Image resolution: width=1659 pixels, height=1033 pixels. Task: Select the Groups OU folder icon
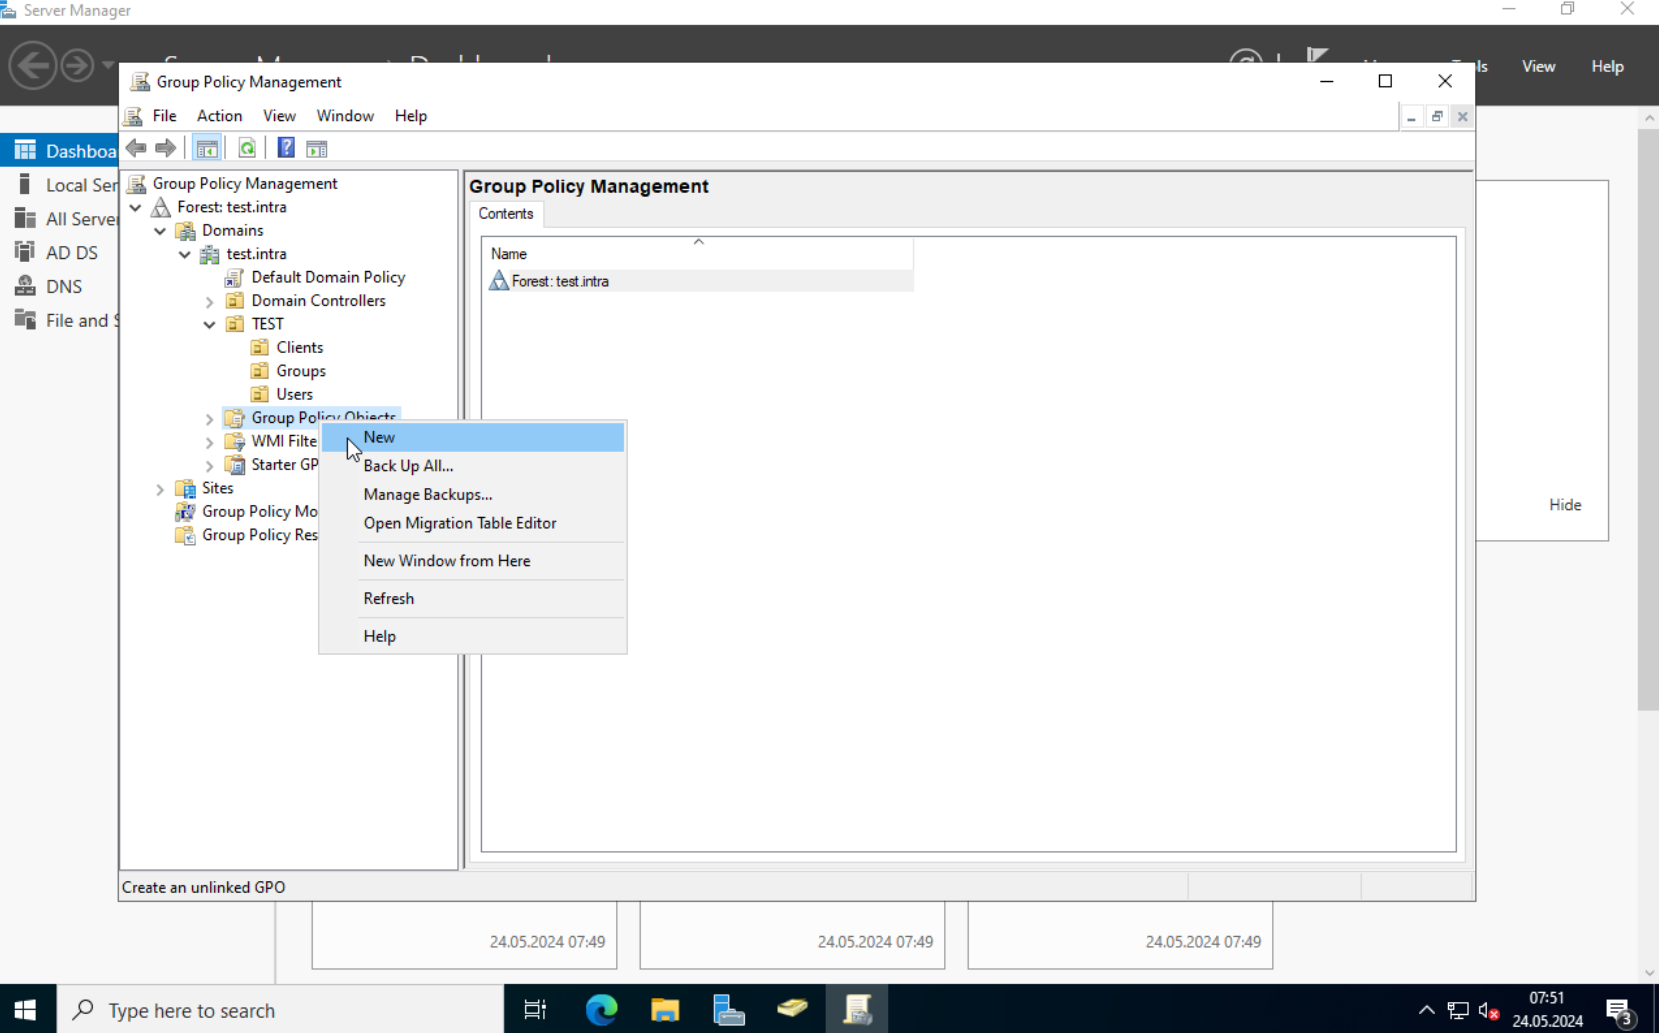click(x=260, y=371)
